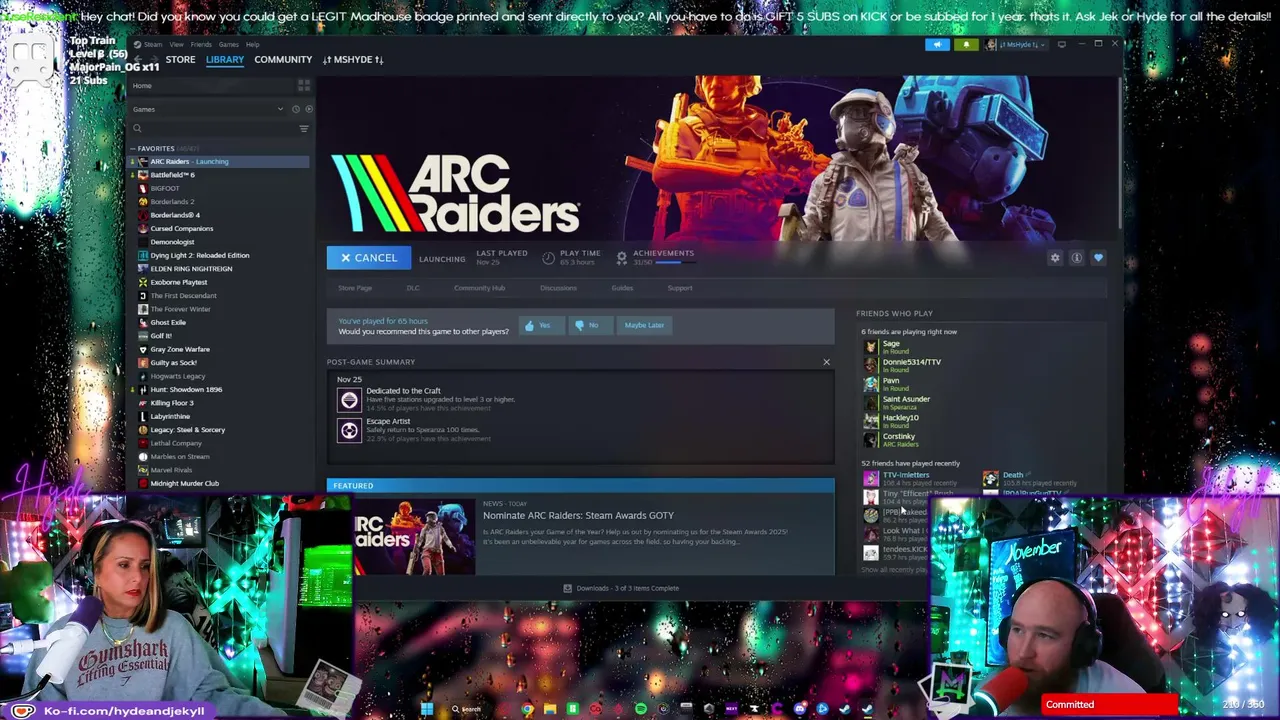The height and width of the screenshot is (720, 1280).
Task: Recommend game with Yes thumbs-up
Action: click(x=540, y=325)
